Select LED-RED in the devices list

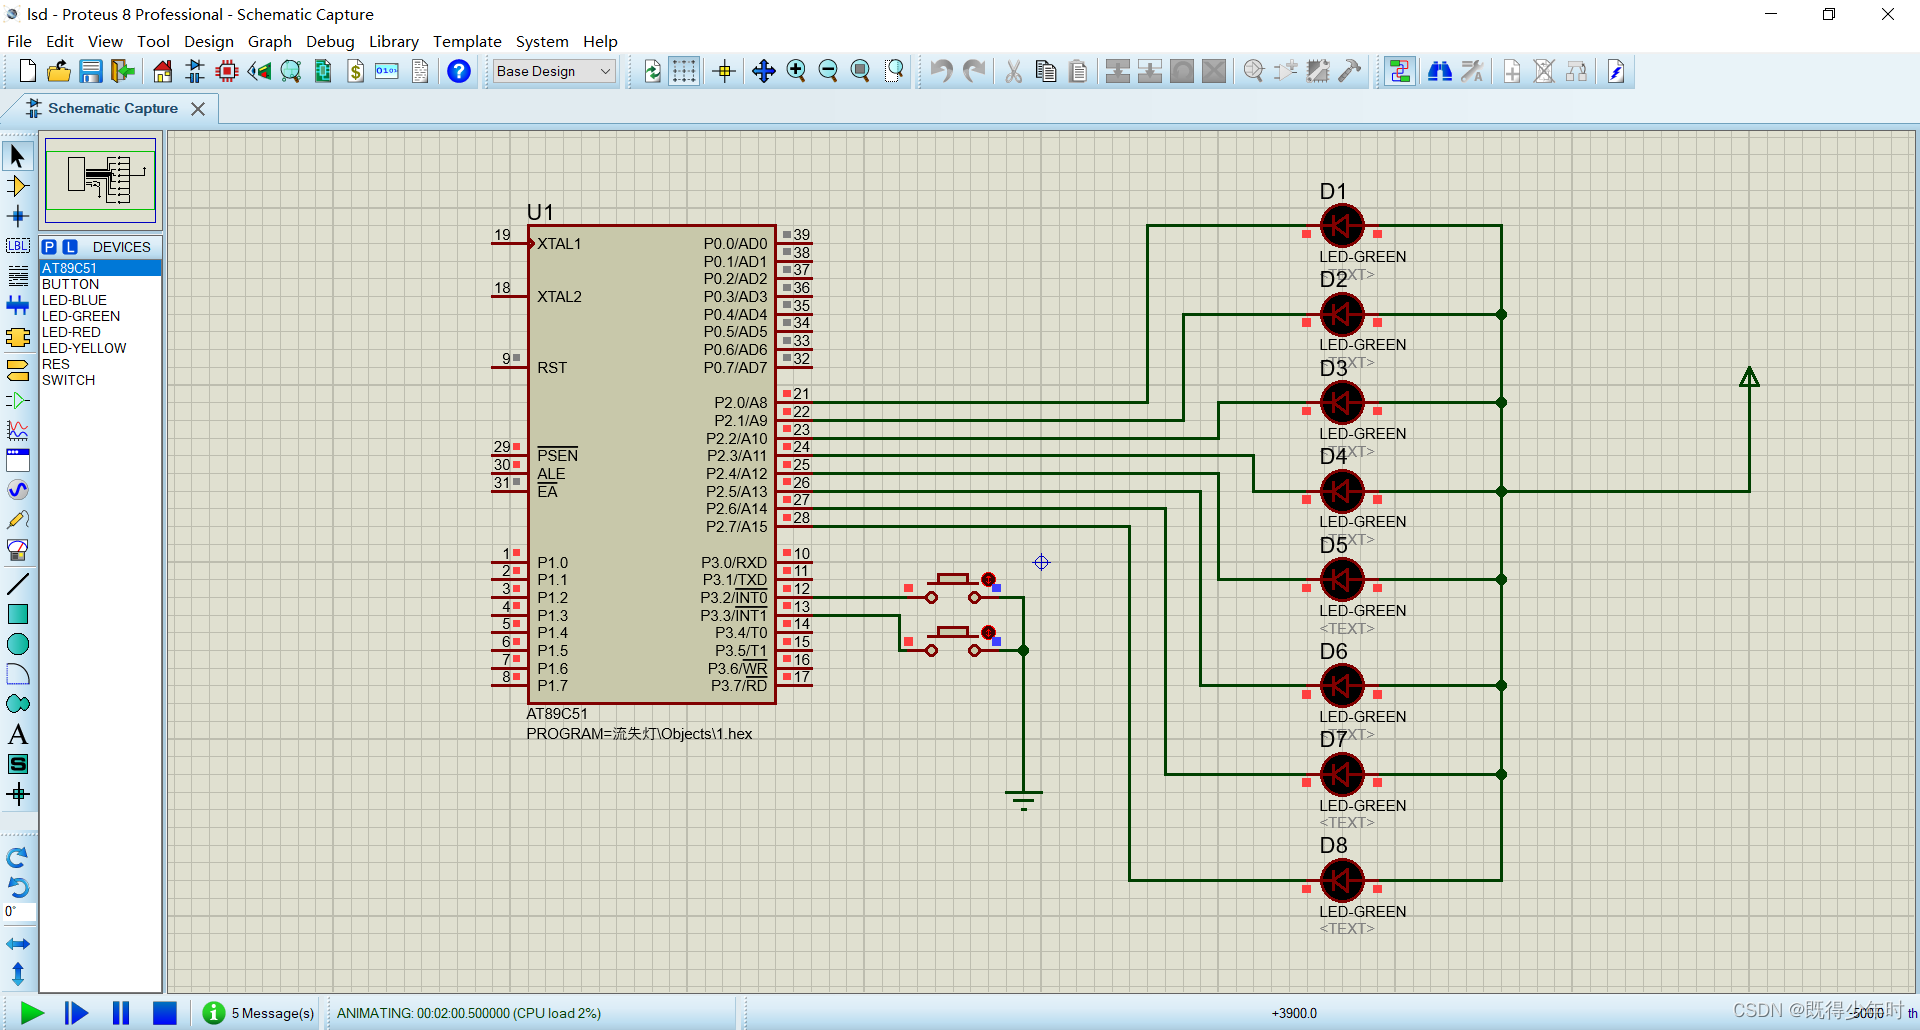pyautogui.click(x=100, y=332)
